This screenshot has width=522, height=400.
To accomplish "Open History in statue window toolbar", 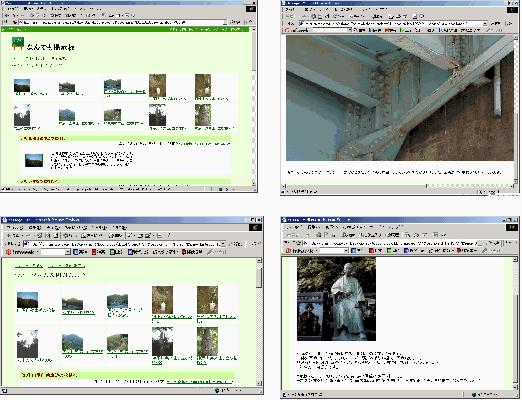I will 392,235.
